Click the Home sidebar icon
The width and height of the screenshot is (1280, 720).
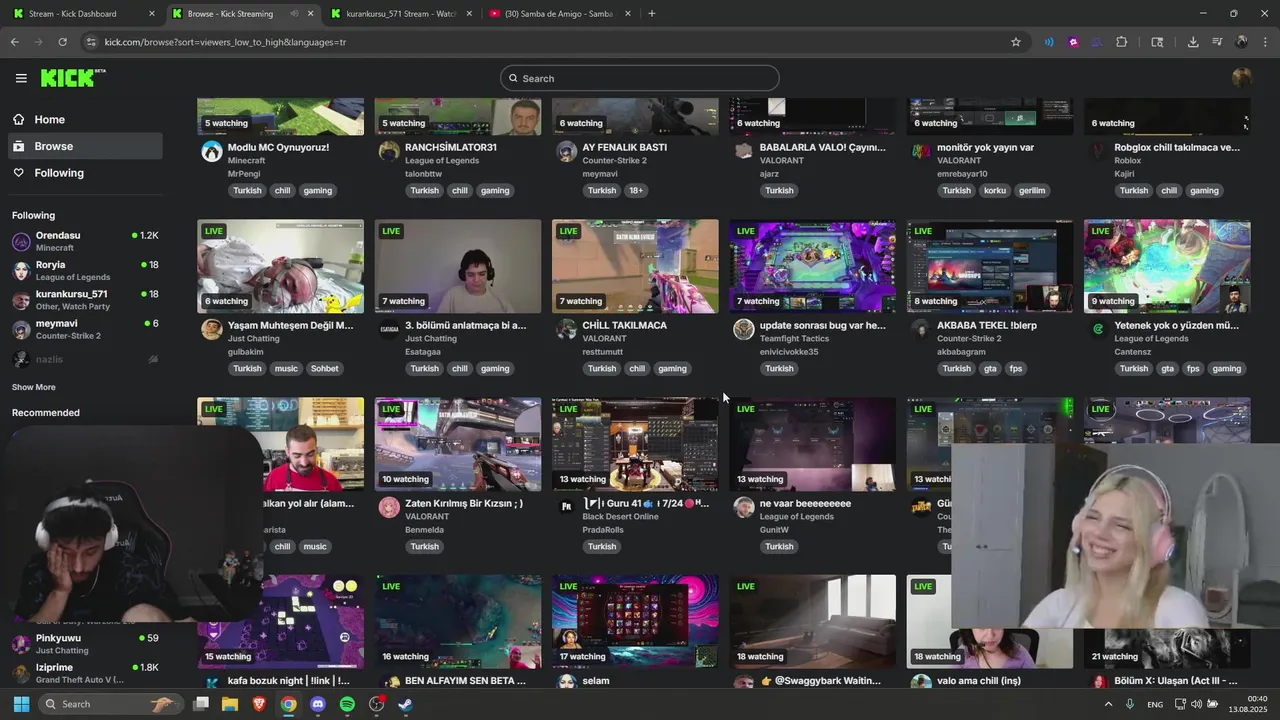pyautogui.click(x=19, y=119)
